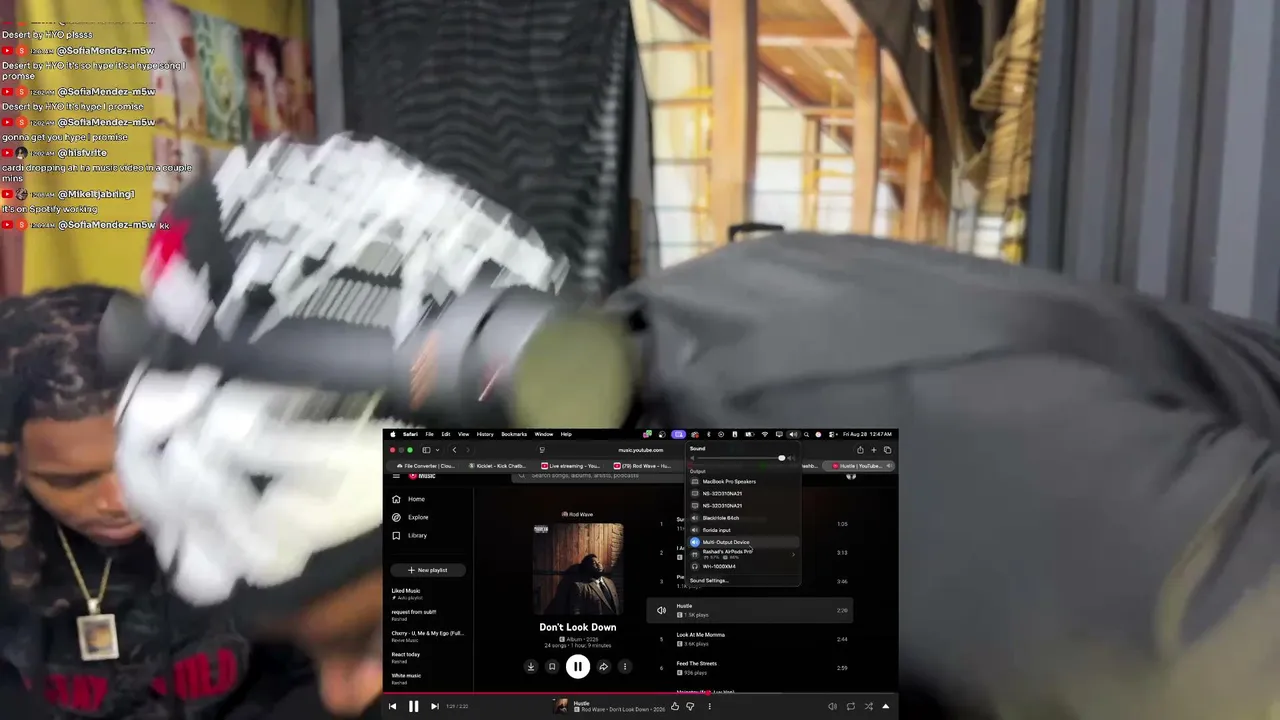Open the Chxrry U, Me & My Ego playlist
Image resolution: width=1280 pixels, height=720 pixels.
(428, 636)
